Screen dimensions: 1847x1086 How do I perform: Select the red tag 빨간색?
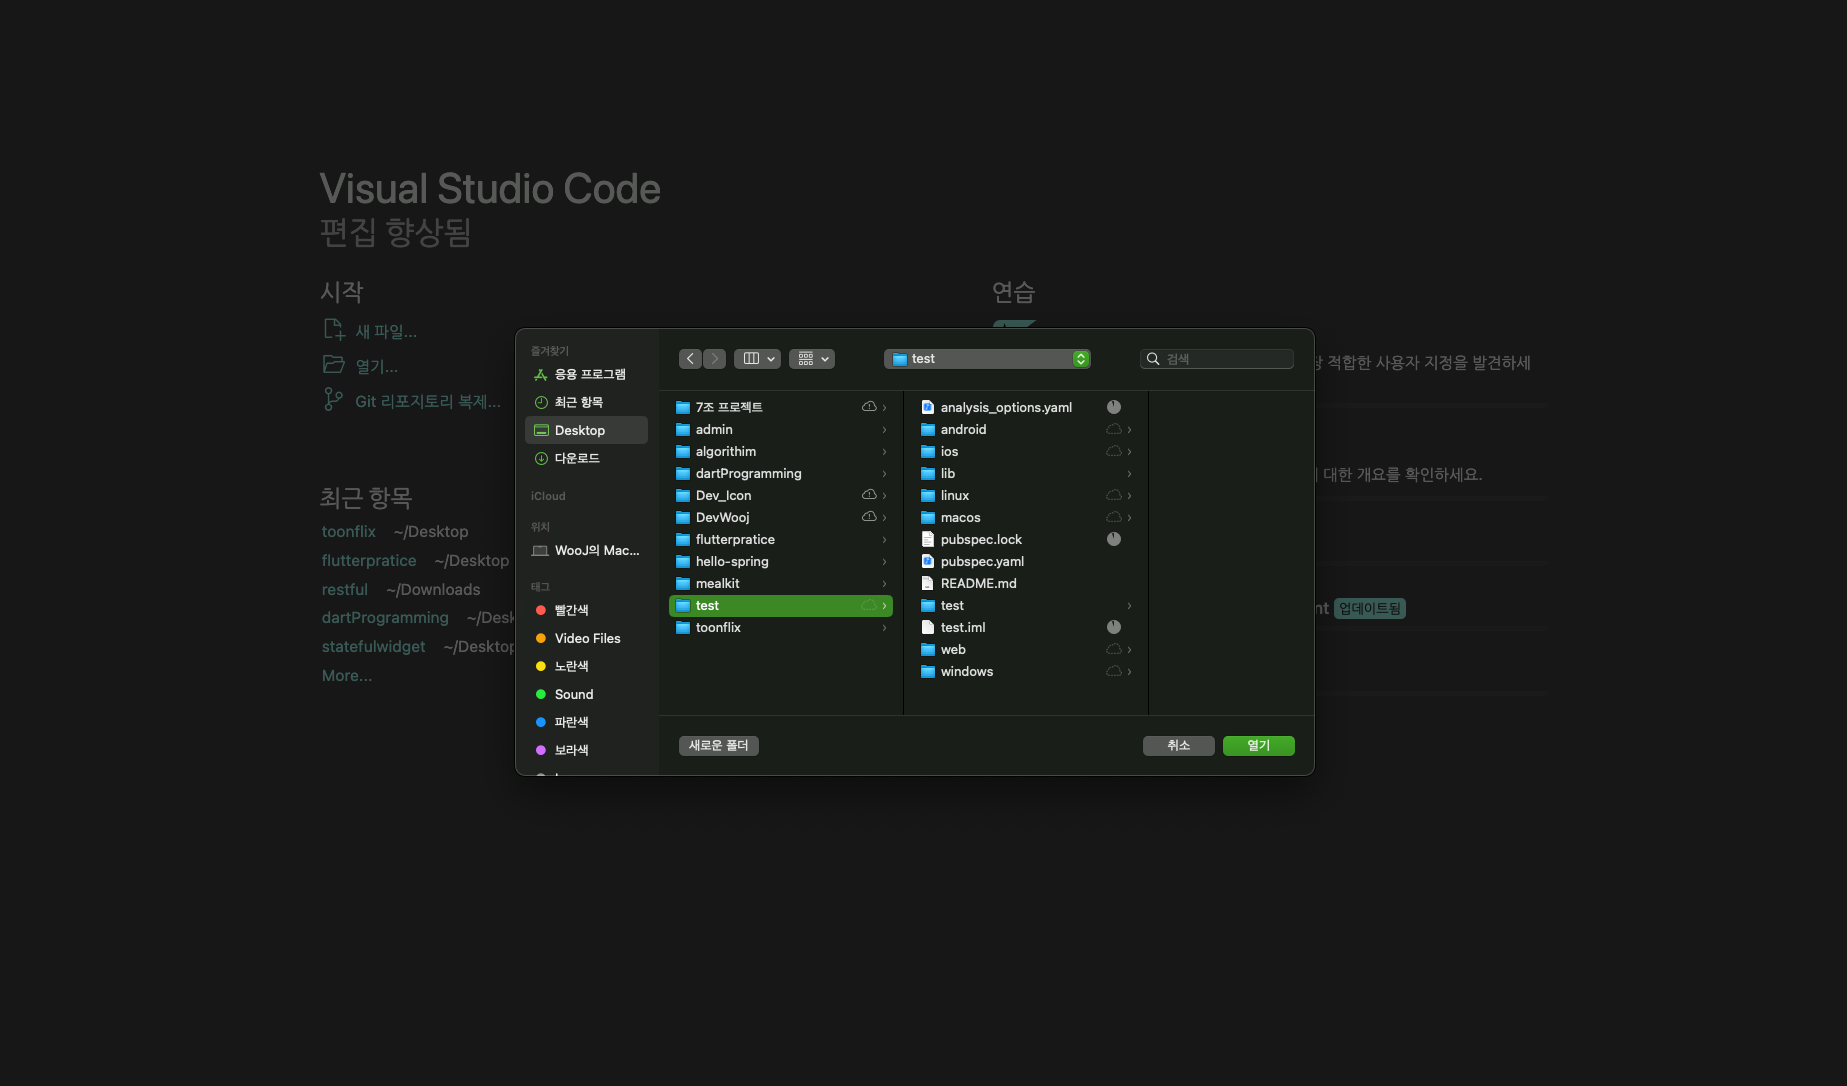click(586, 610)
